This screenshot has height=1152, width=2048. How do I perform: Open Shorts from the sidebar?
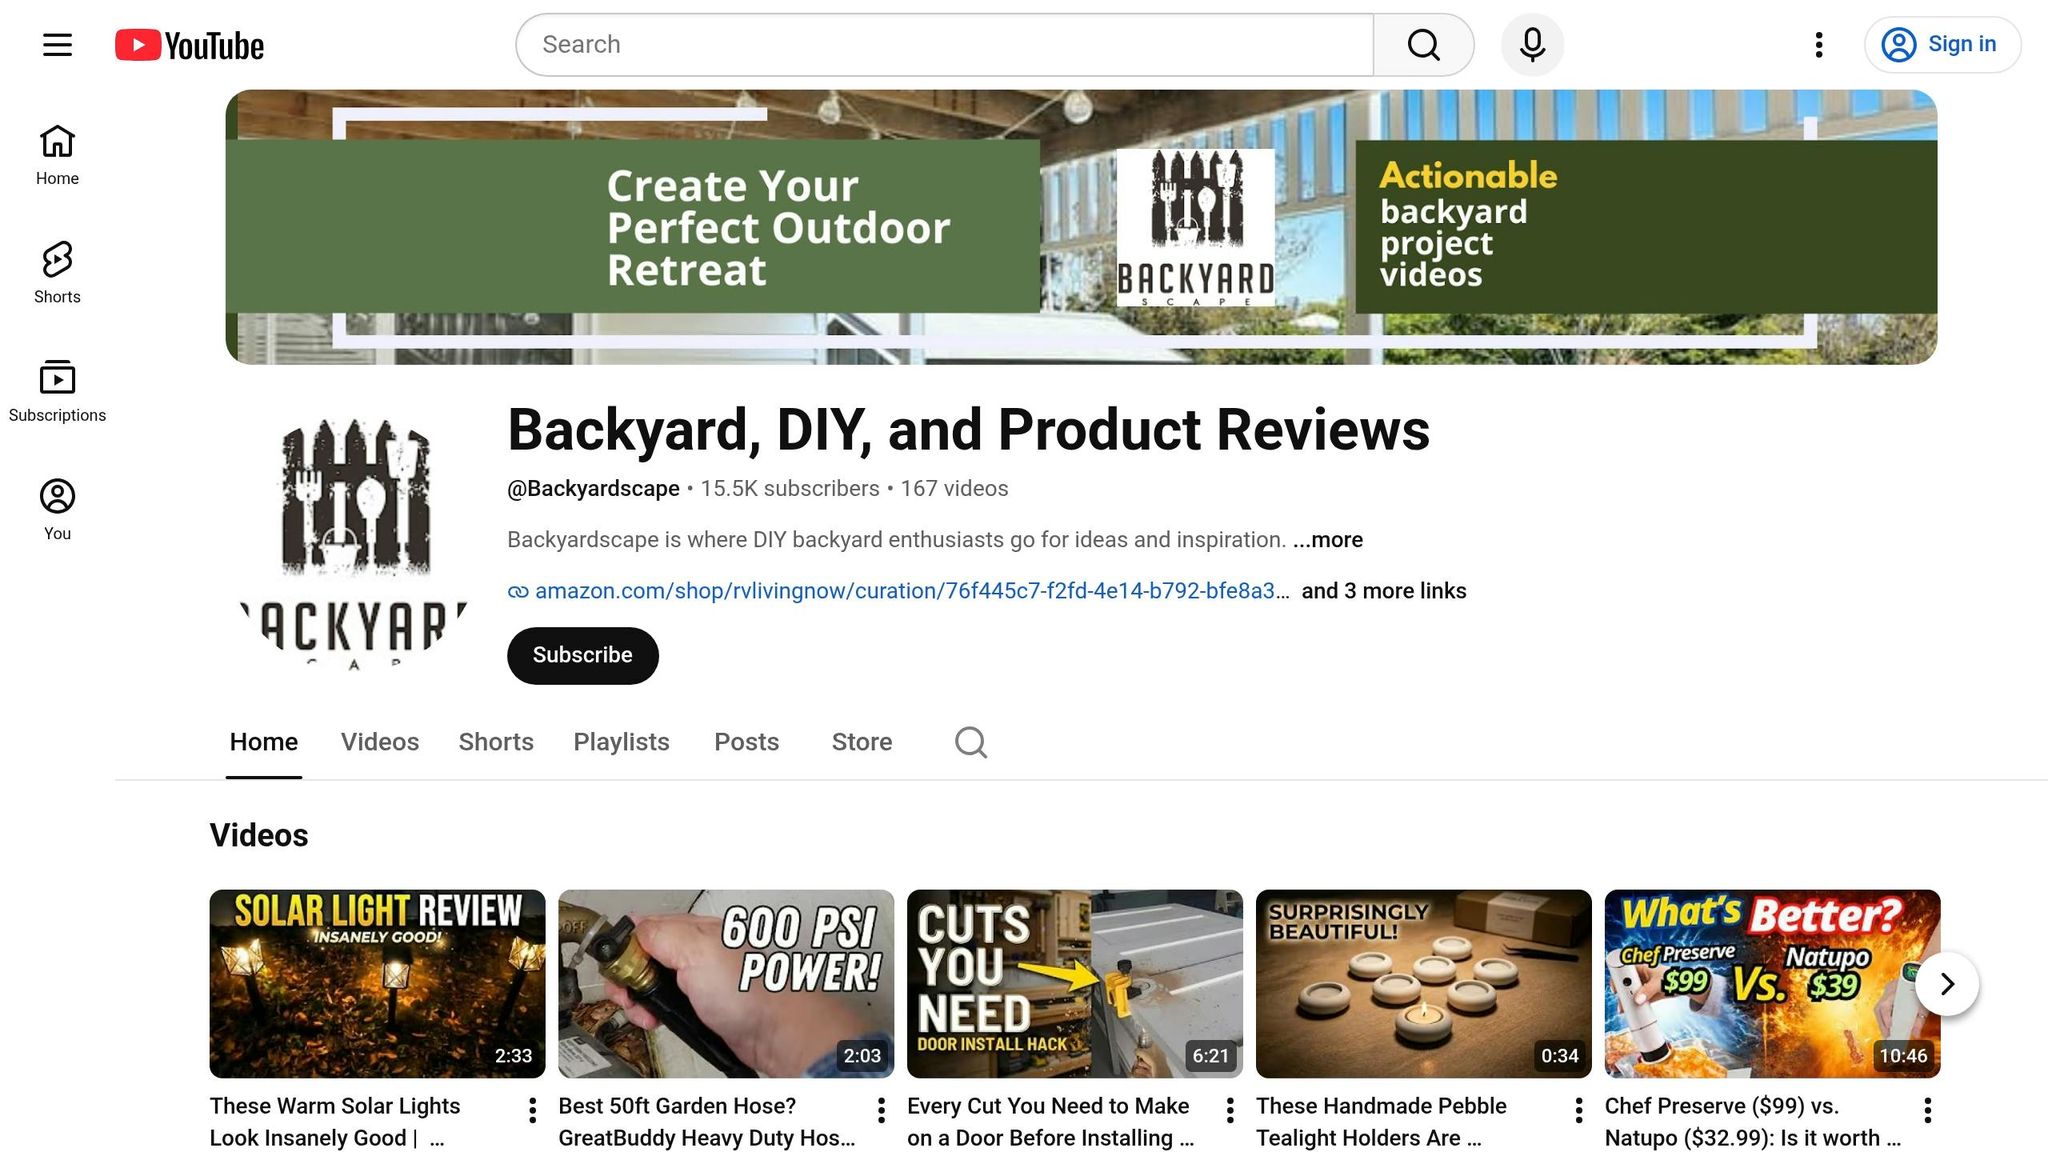coord(57,273)
